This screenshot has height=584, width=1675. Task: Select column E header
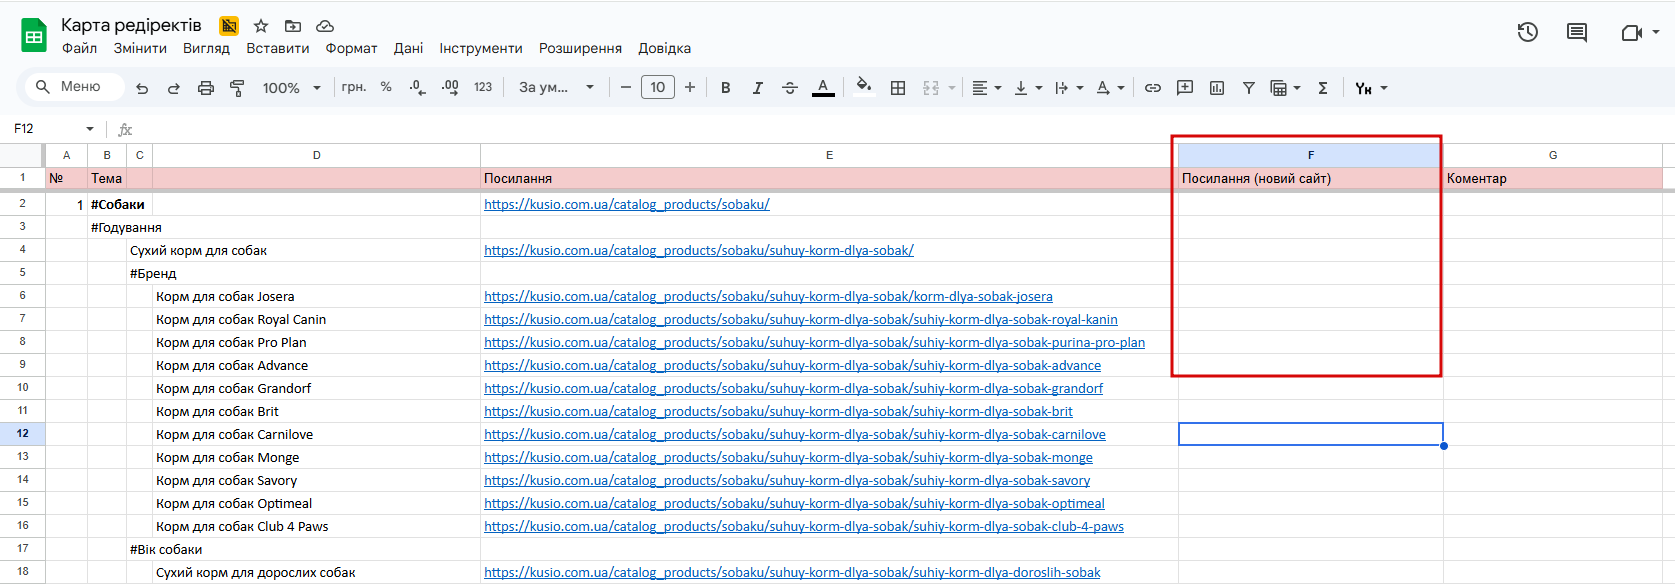829,155
